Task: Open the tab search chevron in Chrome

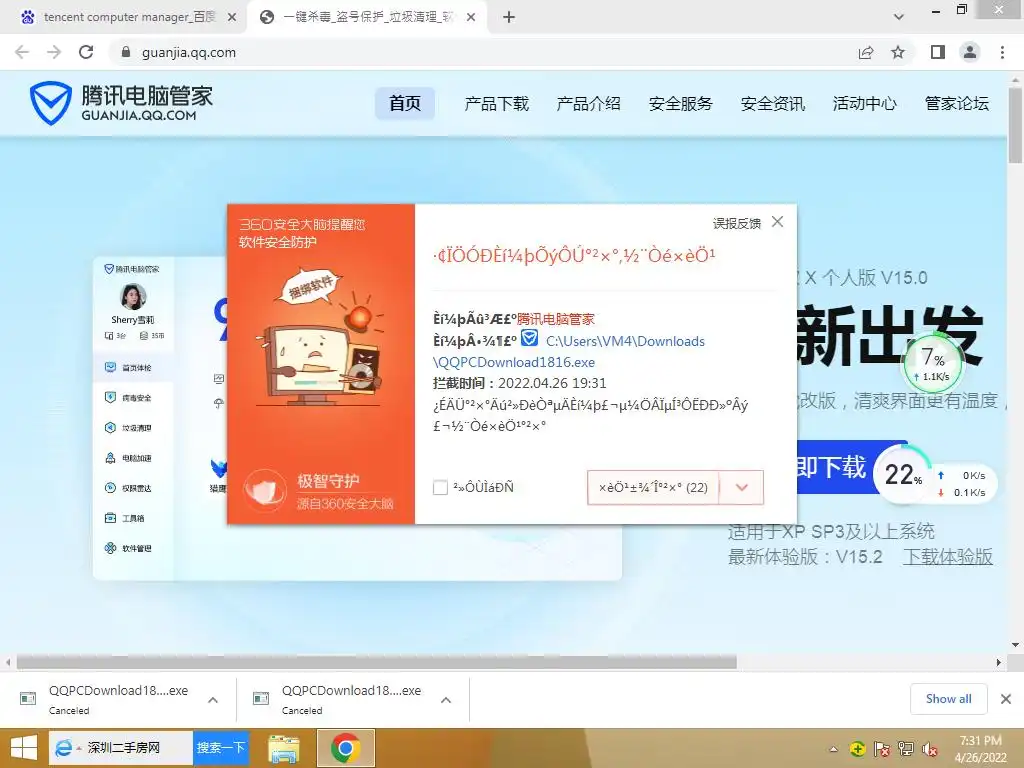Action: 899,18
